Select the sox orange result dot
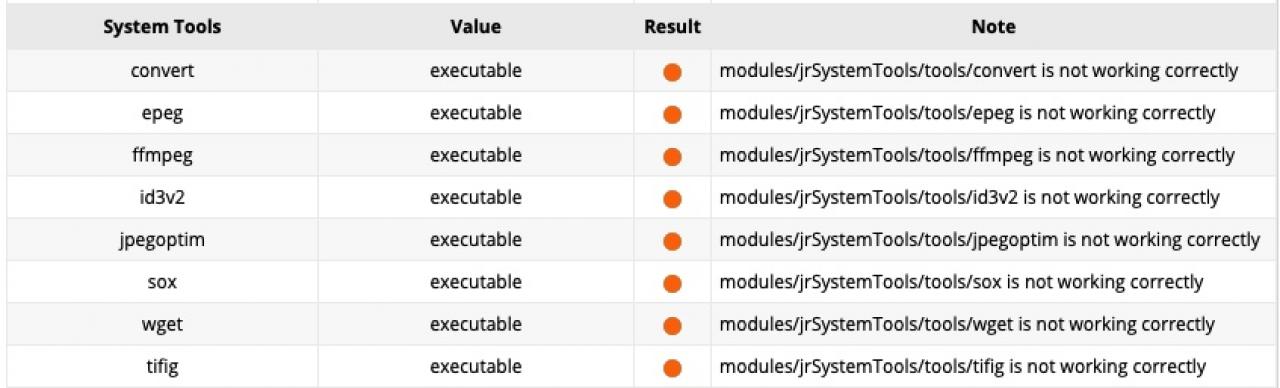This screenshot has width=1280, height=388. tap(672, 284)
